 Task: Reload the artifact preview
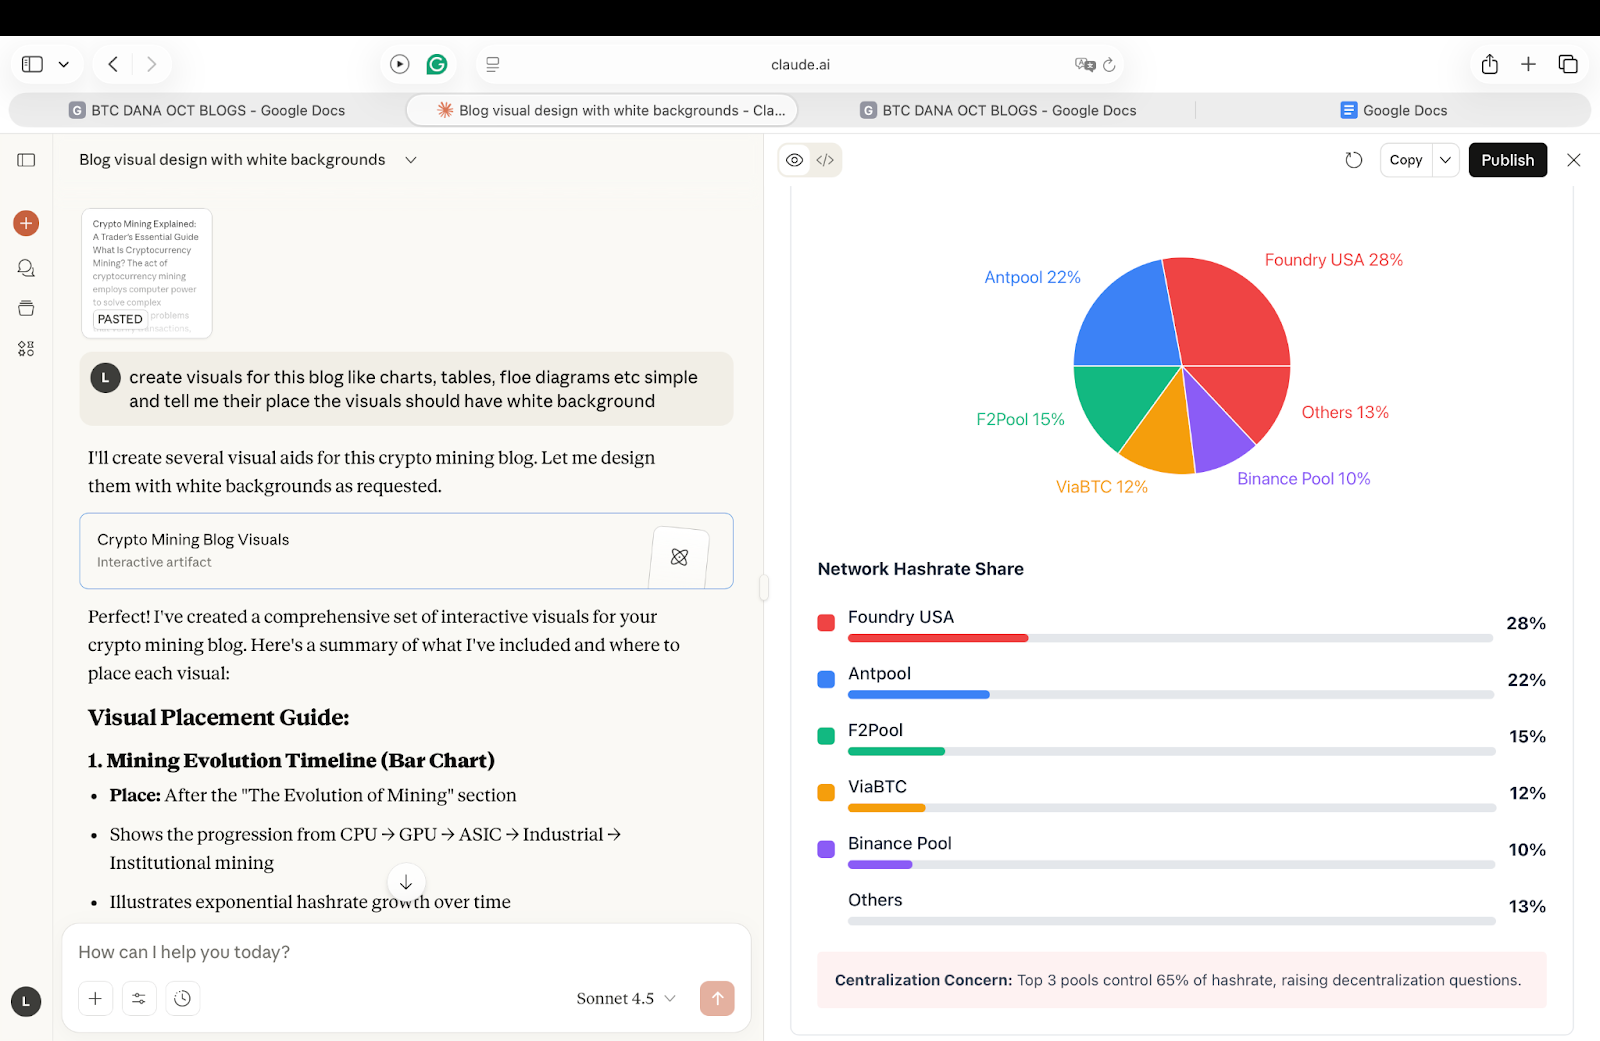[x=1354, y=160]
